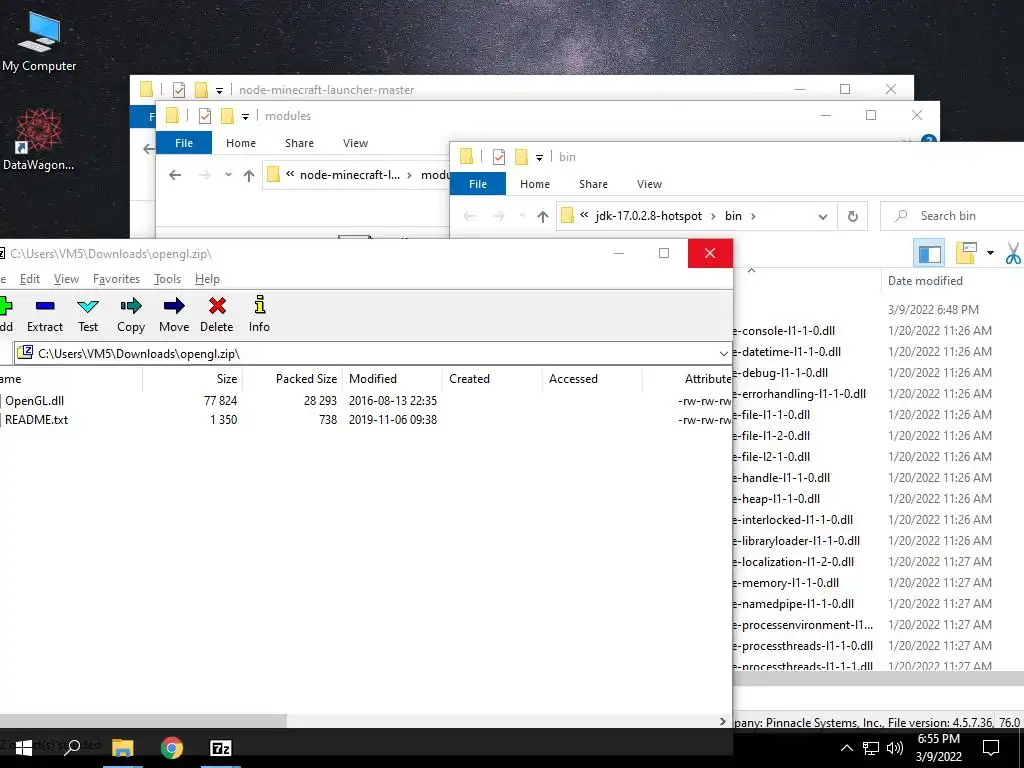Image resolution: width=1024 pixels, height=768 pixels.
Task: Click the Cut scissors icon in bin window
Action: (x=1013, y=253)
